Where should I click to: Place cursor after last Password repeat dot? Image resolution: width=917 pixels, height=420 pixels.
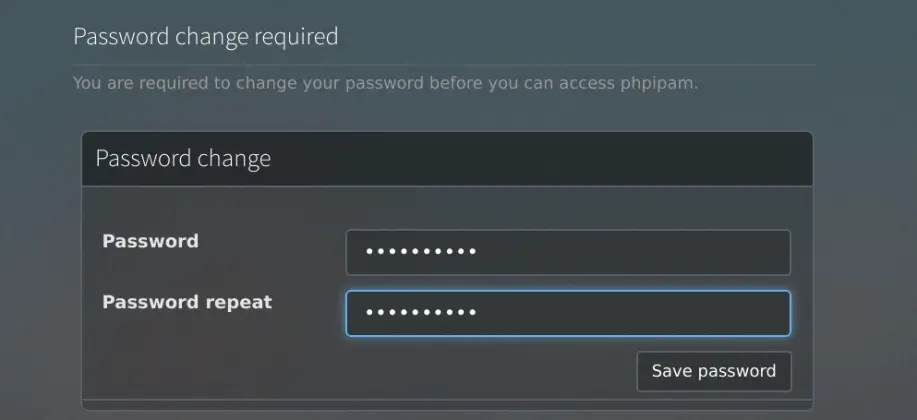point(479,313)
